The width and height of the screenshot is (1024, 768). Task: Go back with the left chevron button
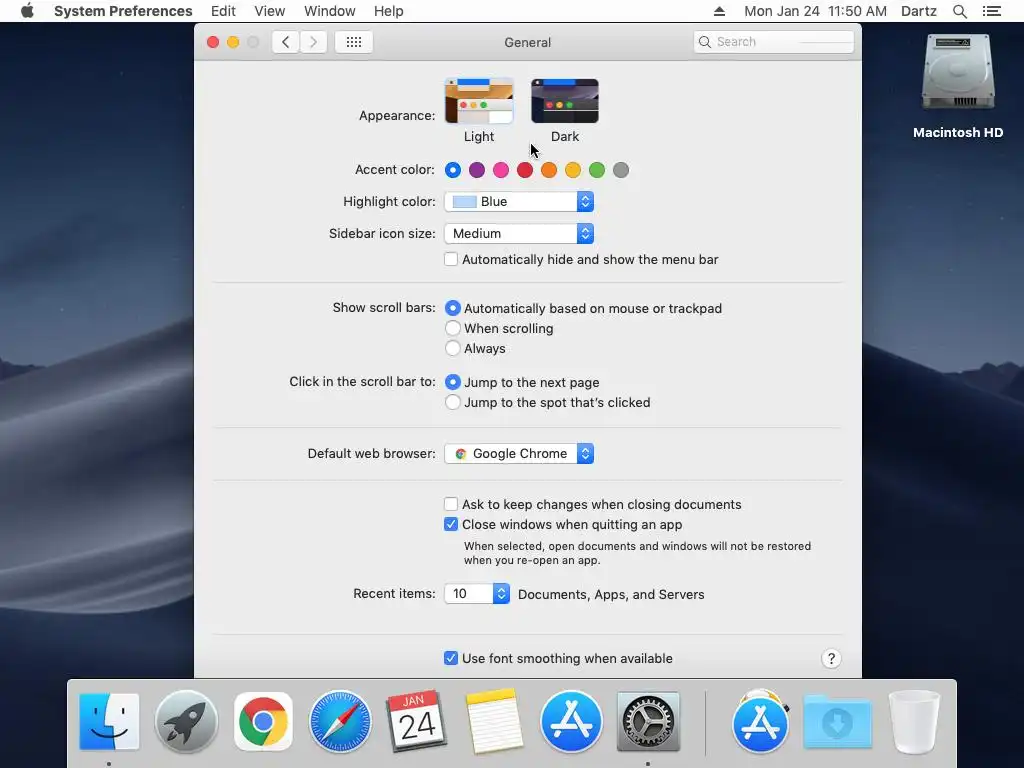(285, 42)
